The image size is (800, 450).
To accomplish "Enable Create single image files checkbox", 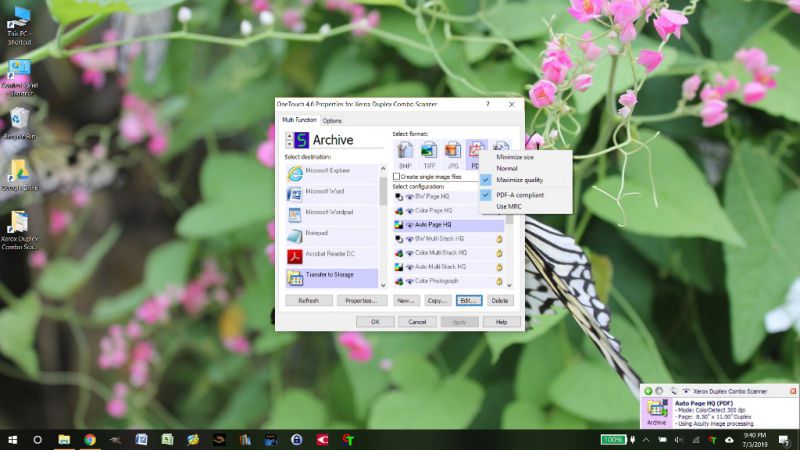I will [397, 176].
